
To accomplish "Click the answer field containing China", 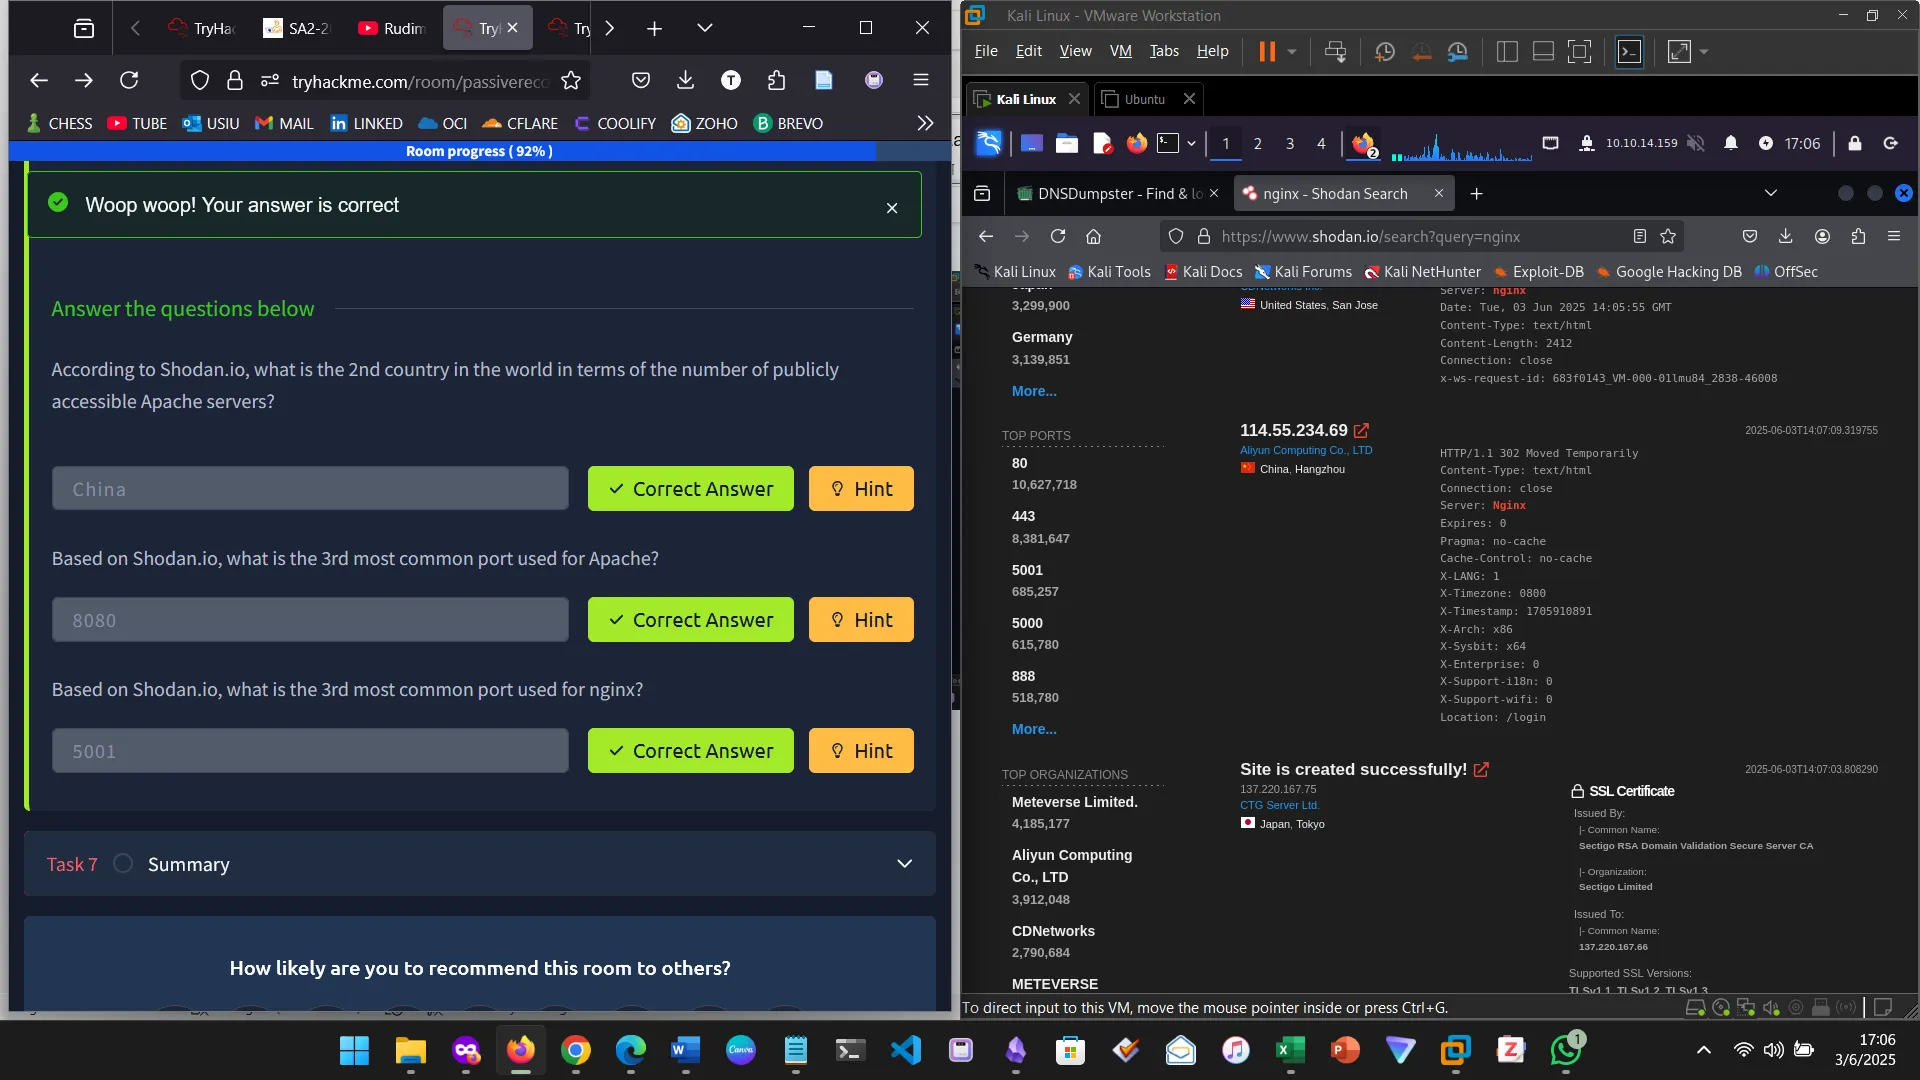I will (x=310, y=489).
